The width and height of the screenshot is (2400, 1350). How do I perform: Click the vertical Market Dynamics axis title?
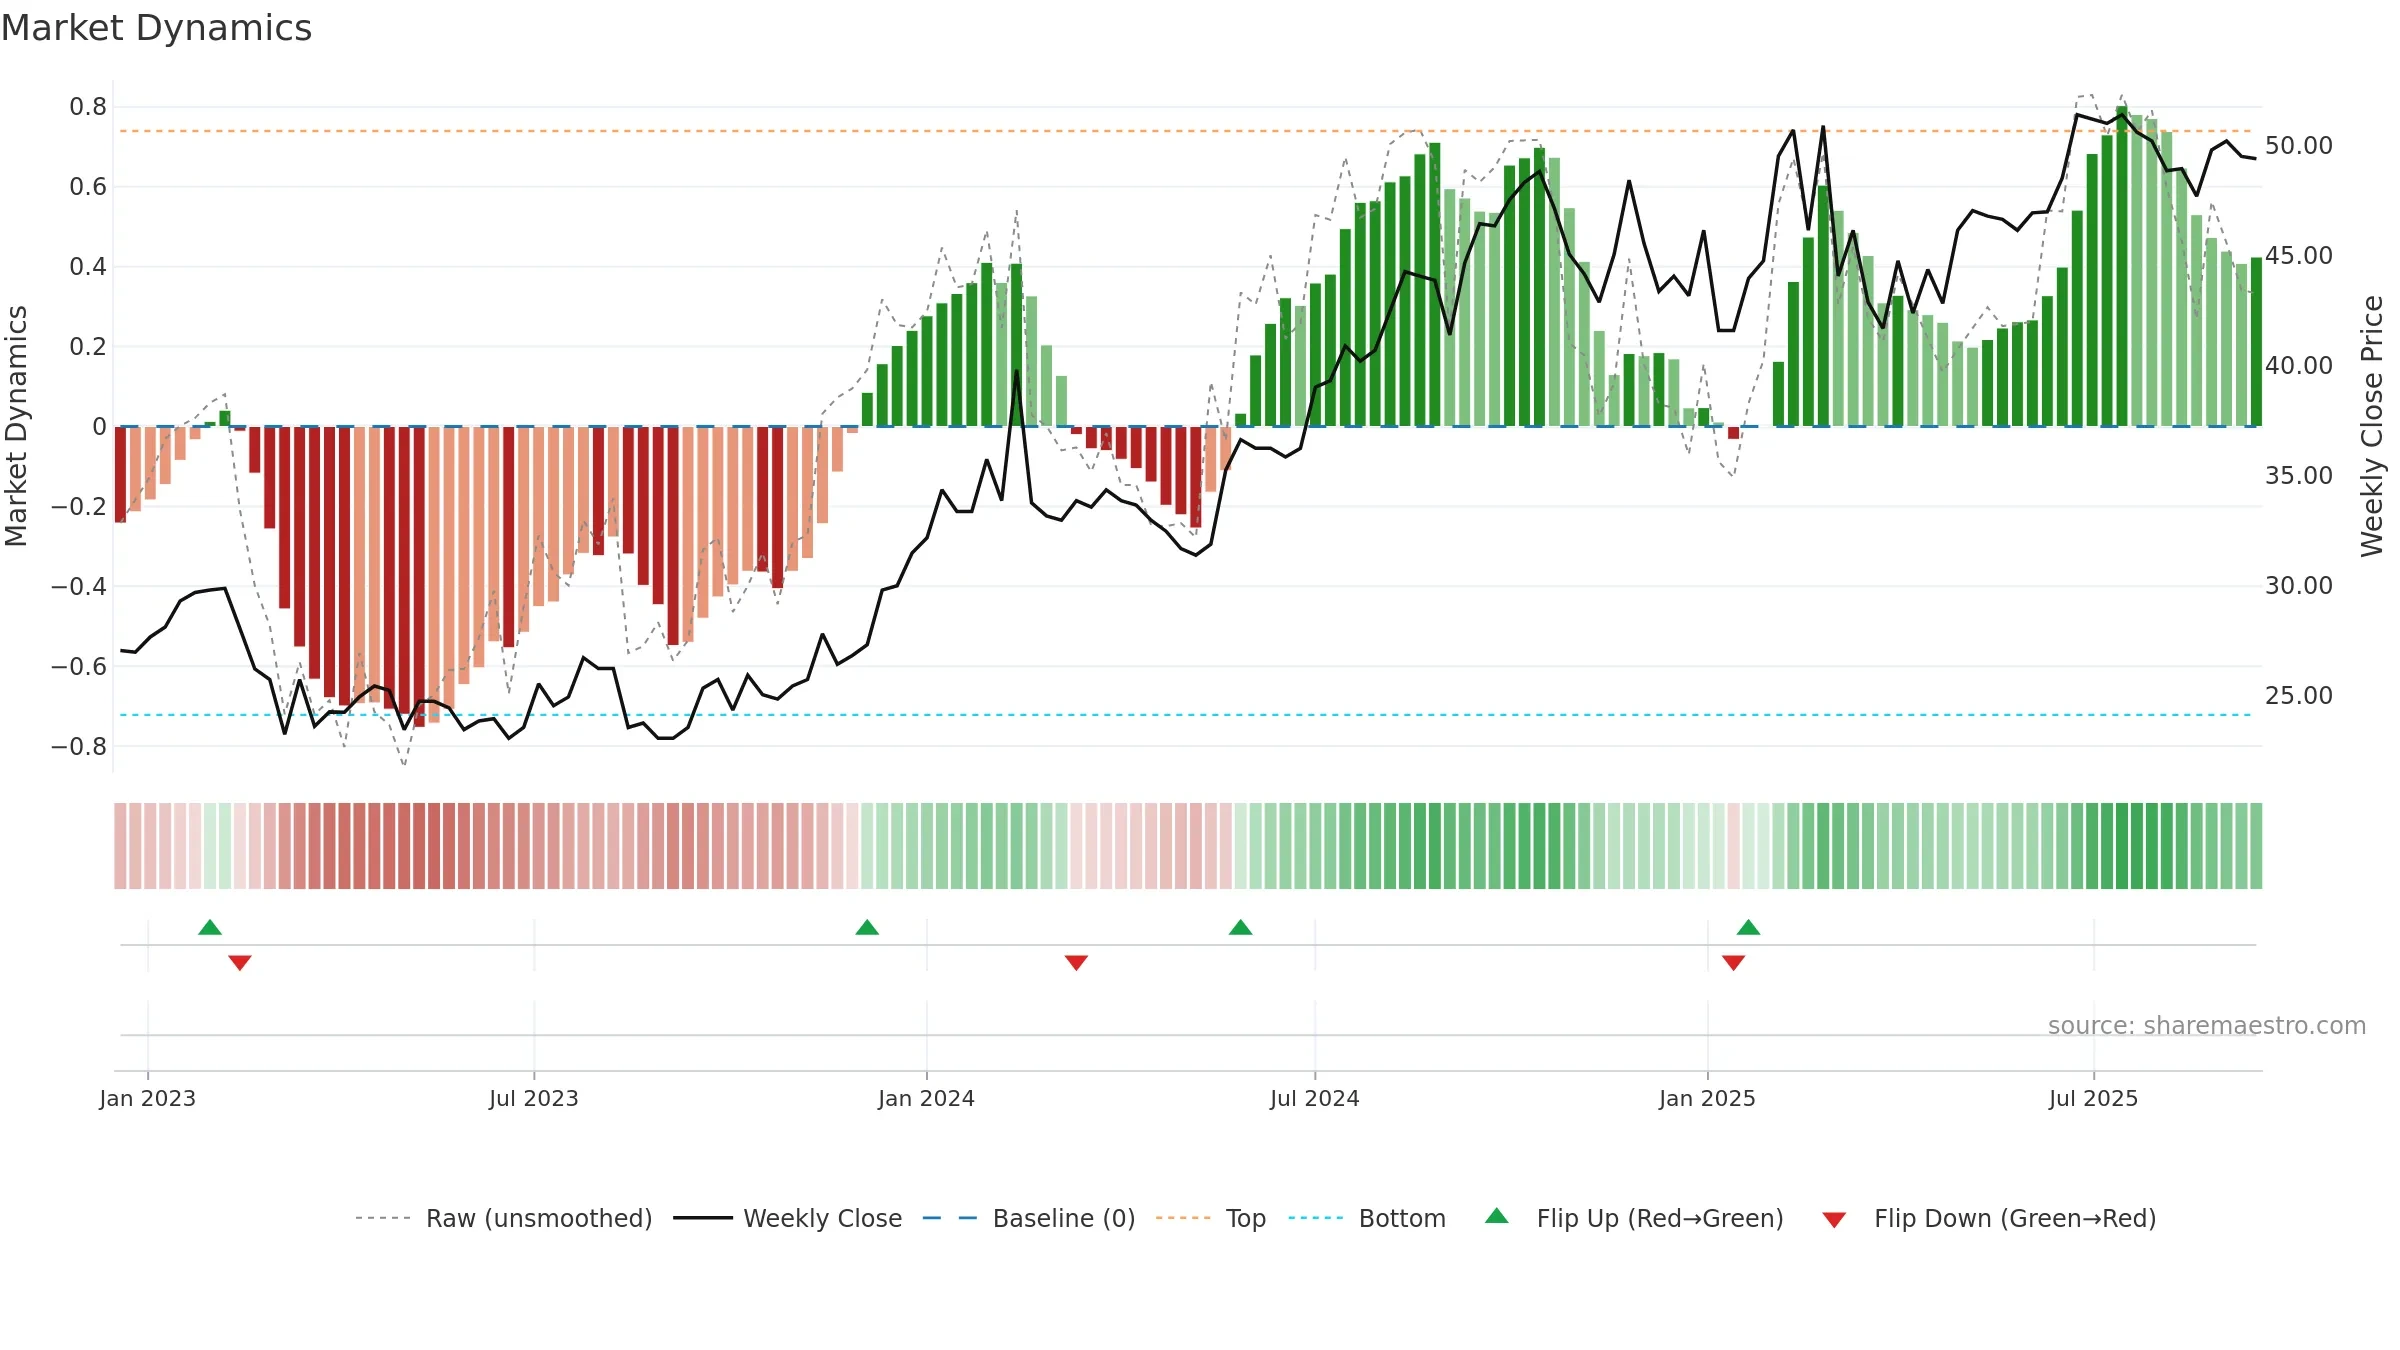(x=16, y=426)
